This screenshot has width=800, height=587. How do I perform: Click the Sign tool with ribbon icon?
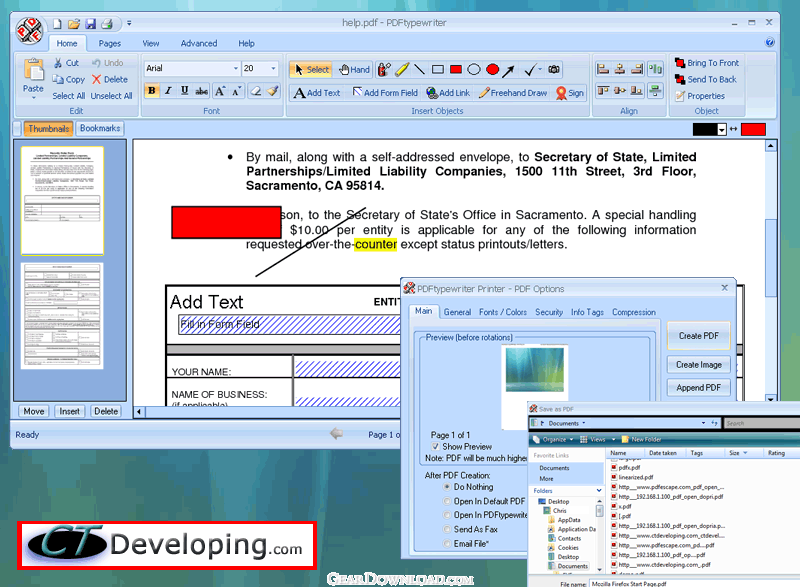tap(570, 93)
